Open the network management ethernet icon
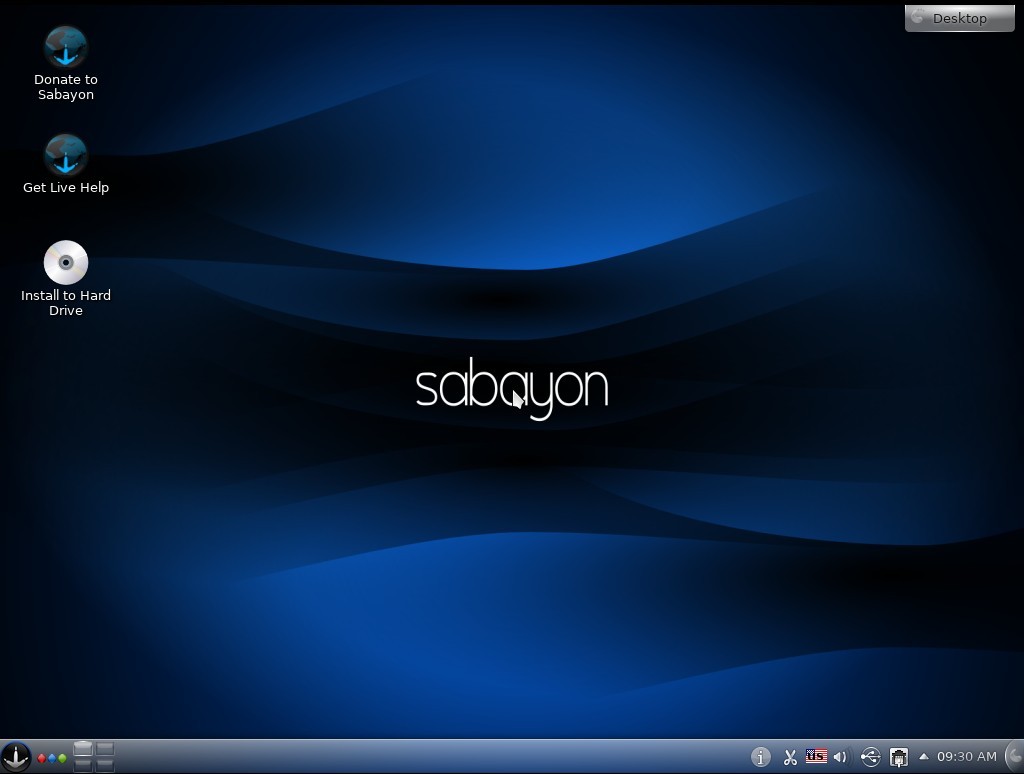The width and height of the screenshot is (1024, 774). click(x=899, y=758)
